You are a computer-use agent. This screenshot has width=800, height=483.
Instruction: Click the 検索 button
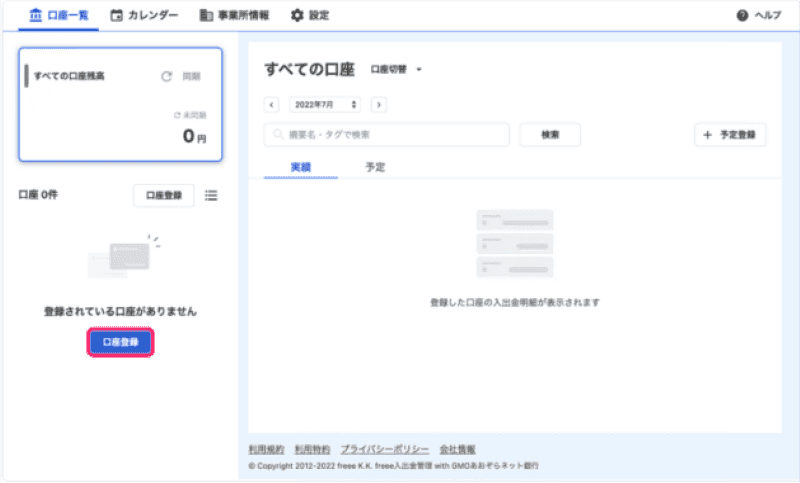pos(550,135)
